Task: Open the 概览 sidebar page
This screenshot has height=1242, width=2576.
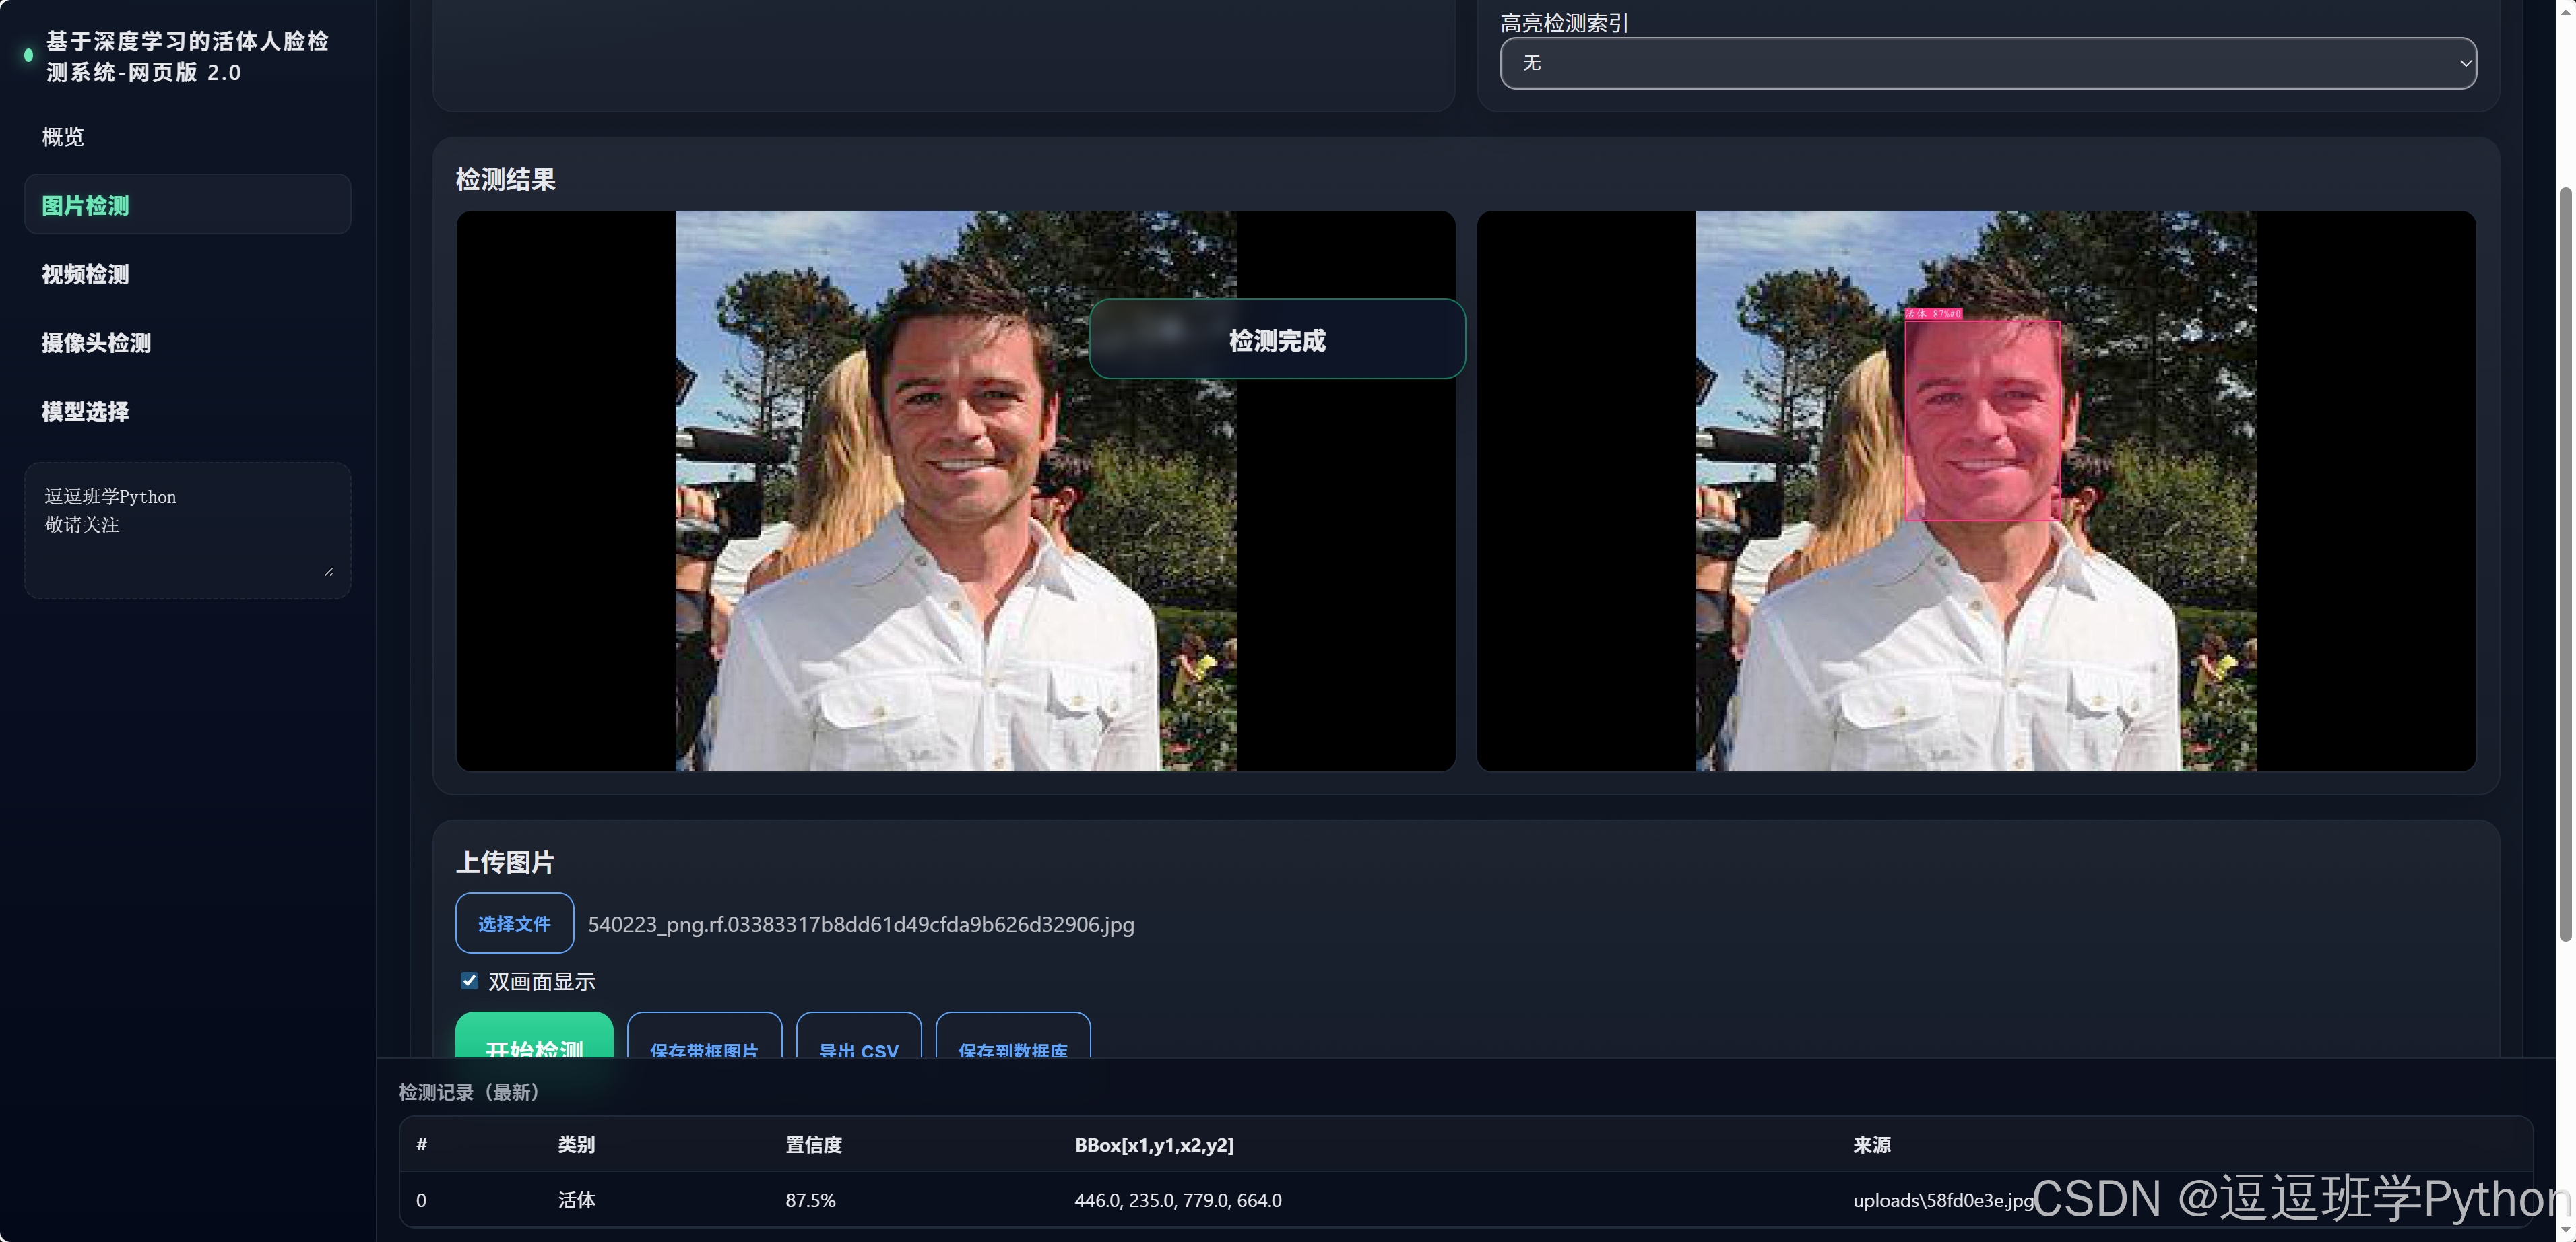Action: (63, 137)
